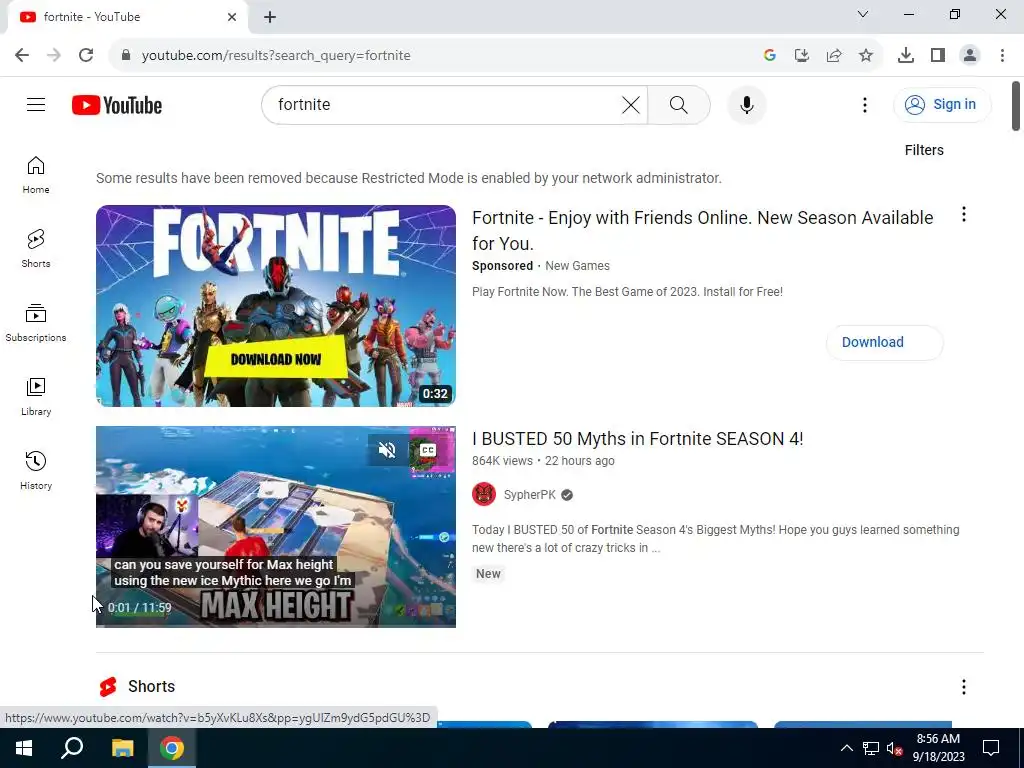Click the SypherPK video thumbnail preview
This screenshot has width=1024, height=768.
coord(276,527)
